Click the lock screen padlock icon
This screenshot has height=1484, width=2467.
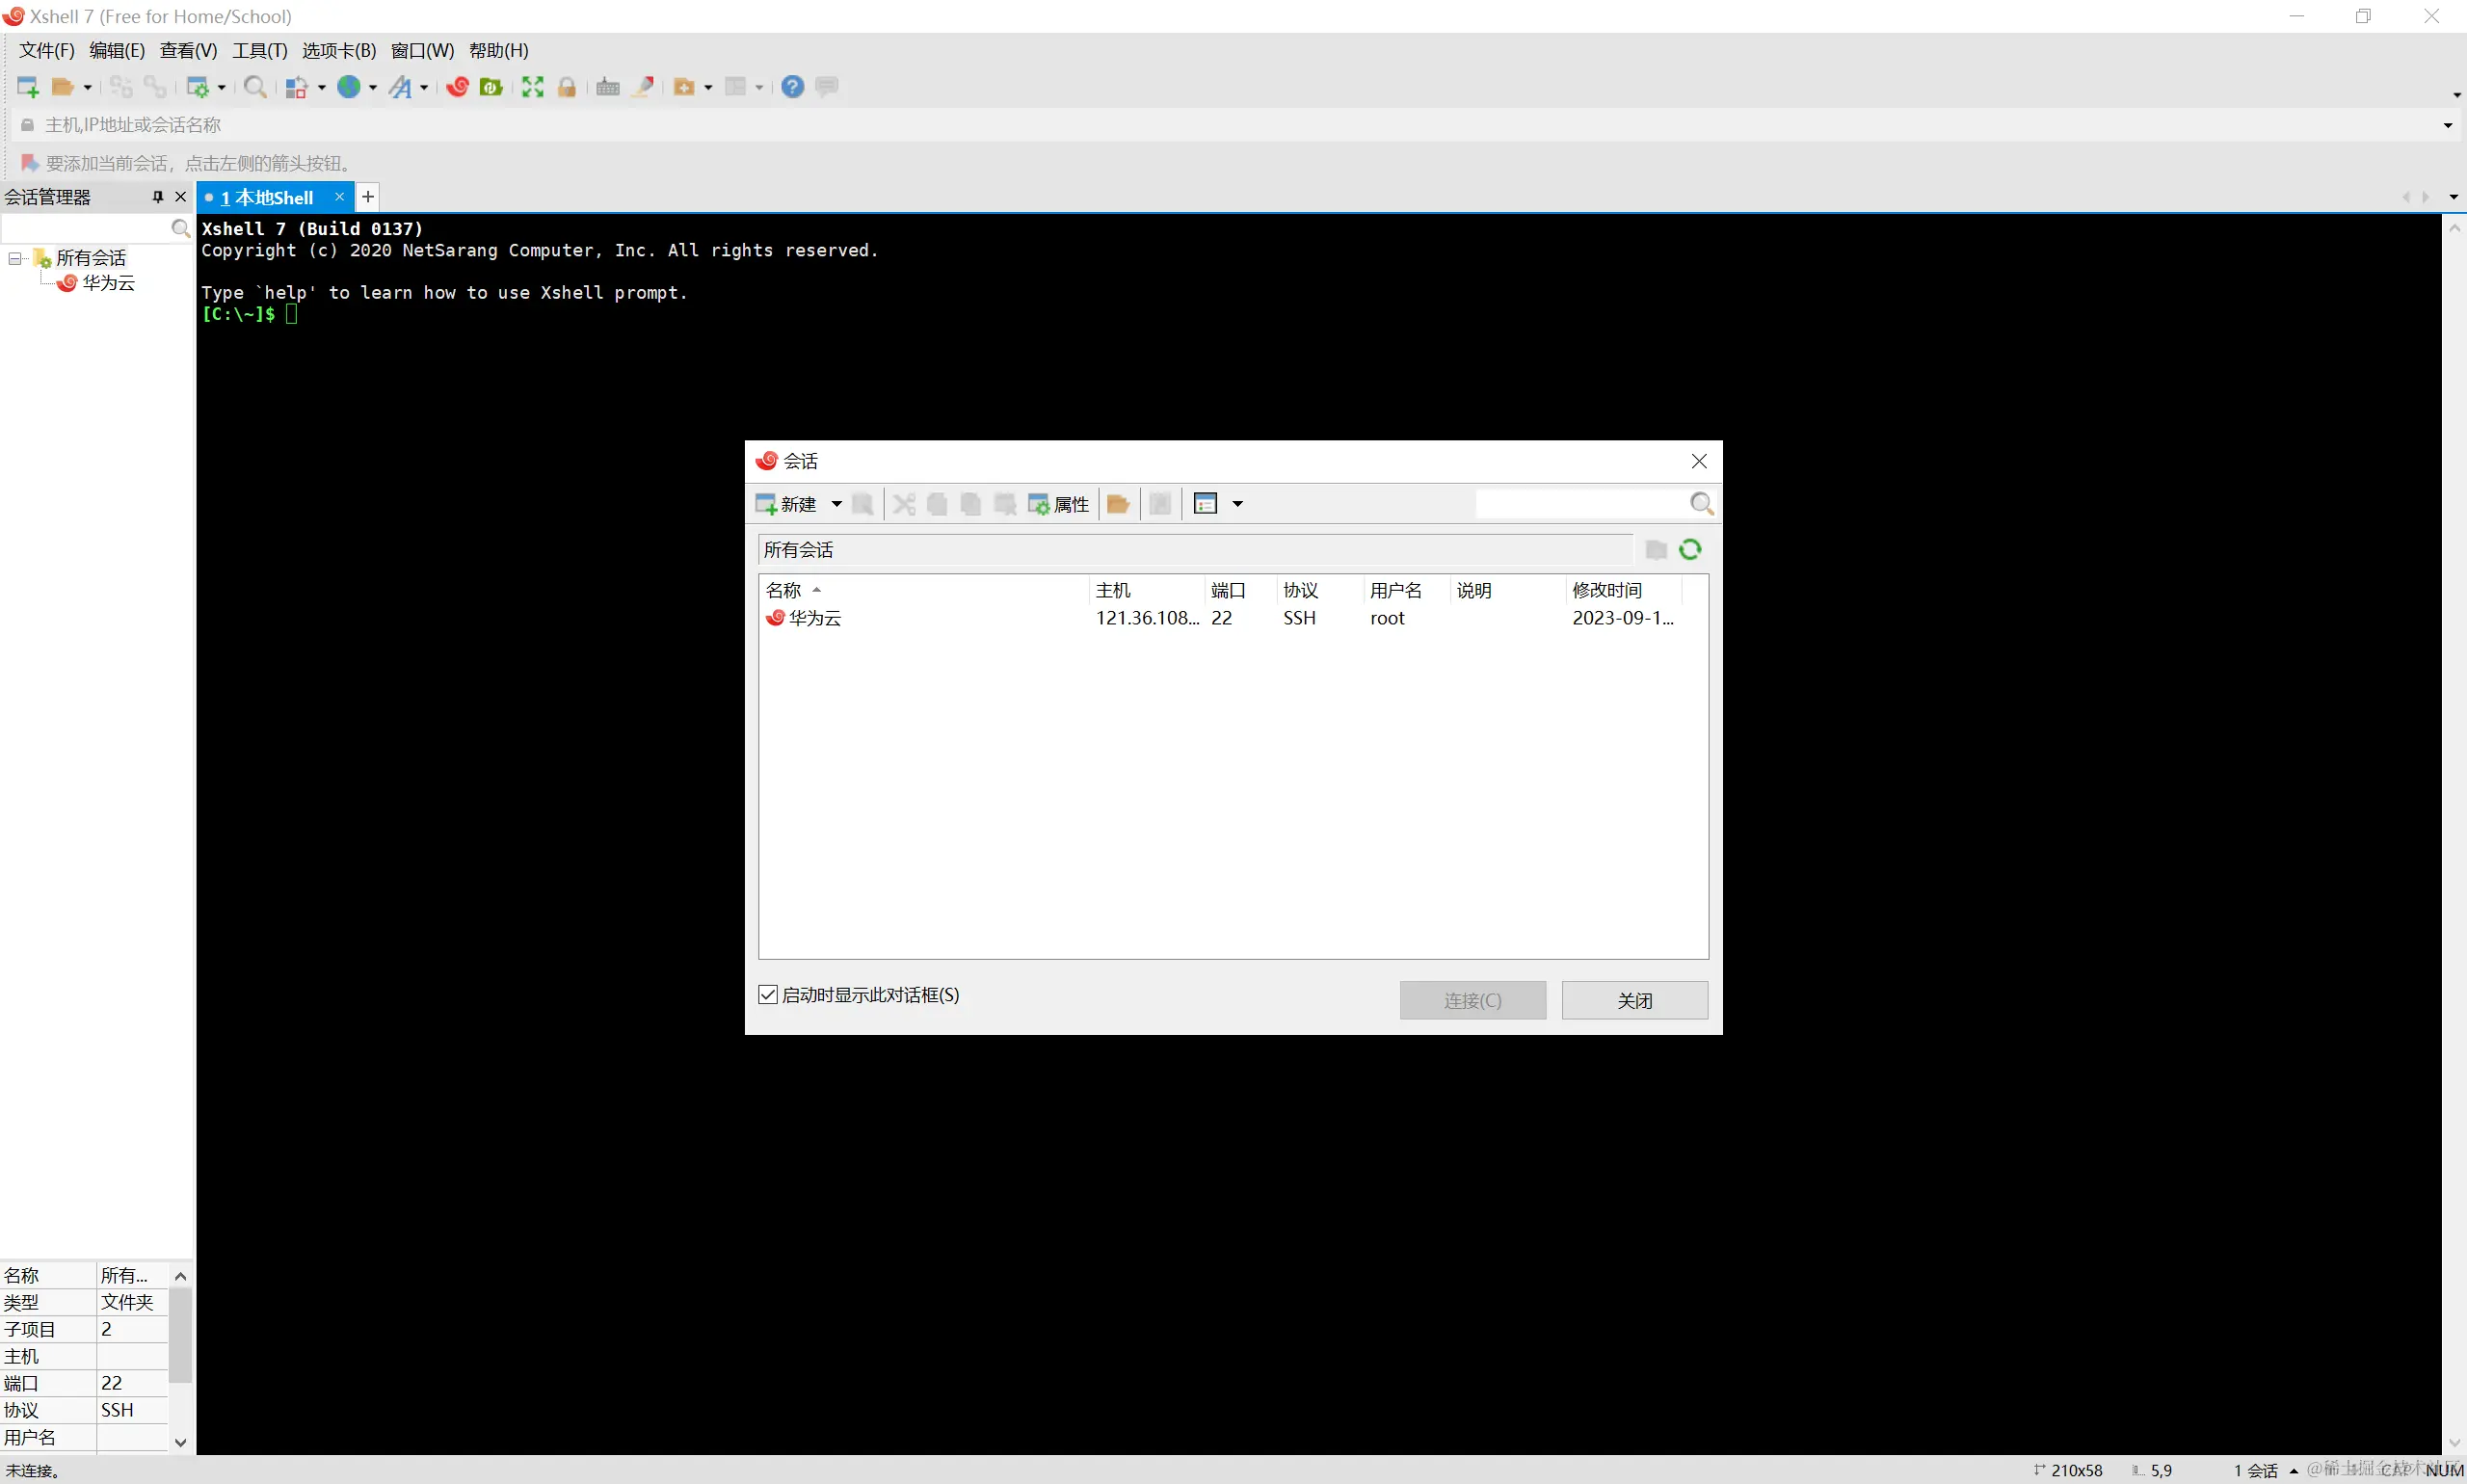pyautogui.click(x=567, y=87)
